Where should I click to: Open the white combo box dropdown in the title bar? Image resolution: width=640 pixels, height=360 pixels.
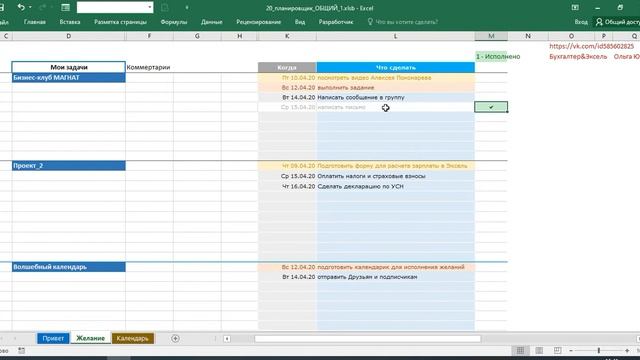coord(149,7)
